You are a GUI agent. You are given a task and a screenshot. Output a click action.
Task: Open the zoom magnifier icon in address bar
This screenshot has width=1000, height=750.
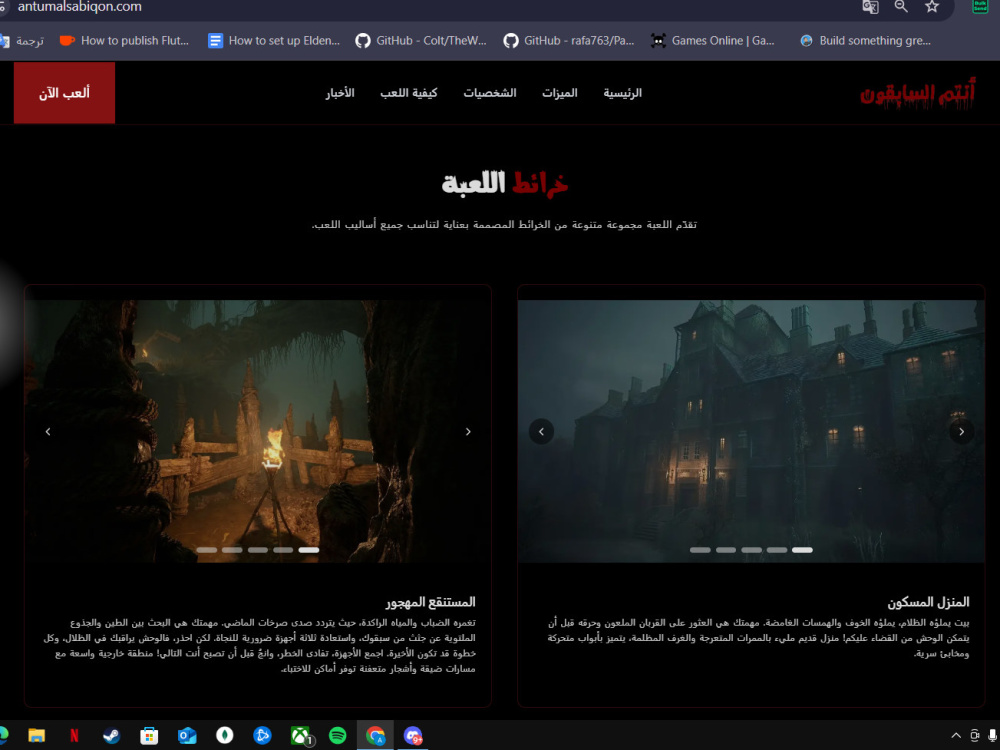[x=901, y=6]
